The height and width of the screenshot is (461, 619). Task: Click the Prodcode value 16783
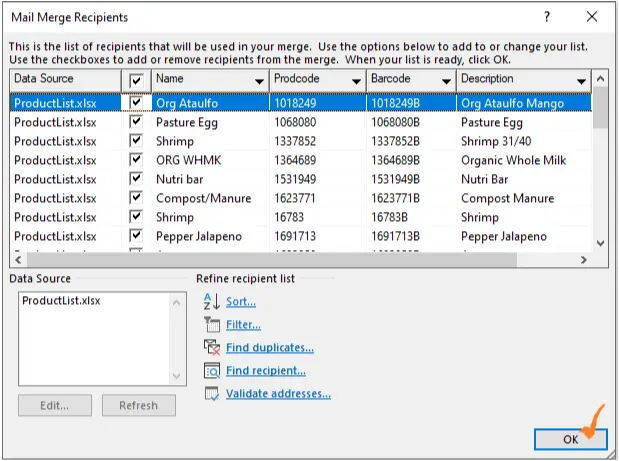[x=289, y=217]
